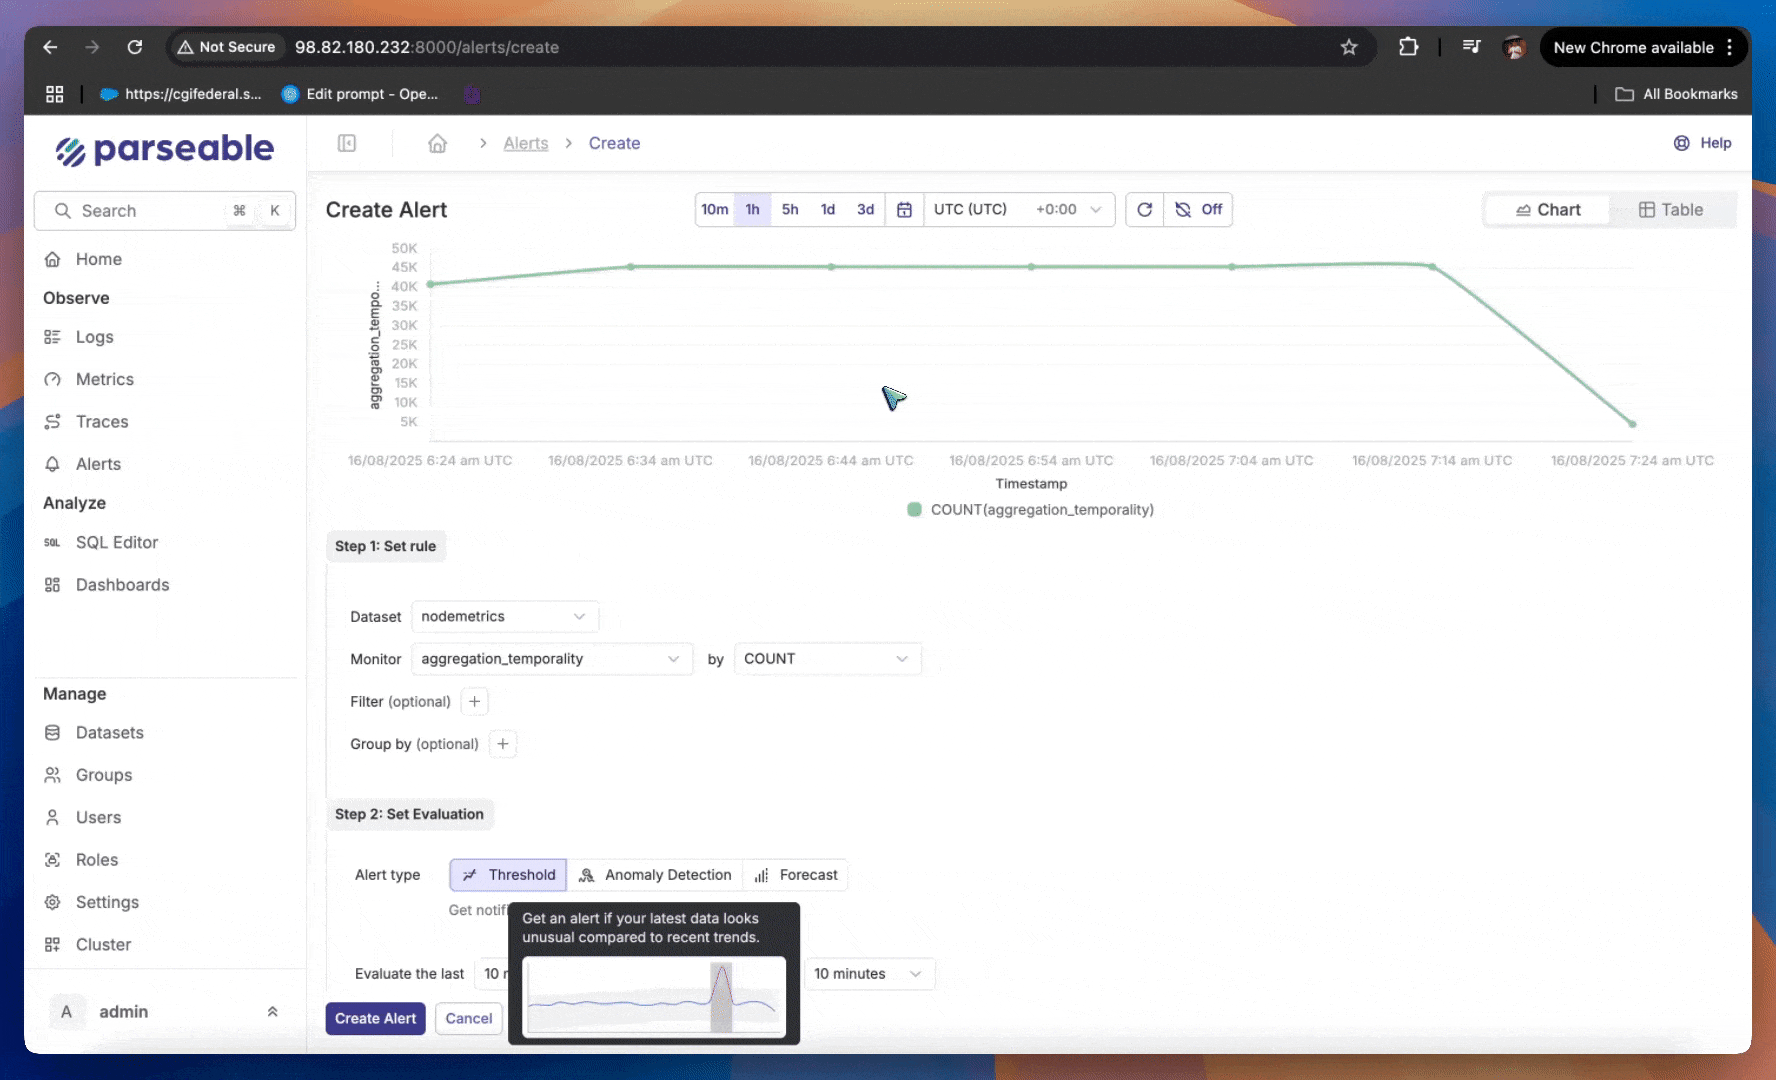
Task: Select Anomaly Detection alert type
Action: pyautogui.click(x=655, y=875)
